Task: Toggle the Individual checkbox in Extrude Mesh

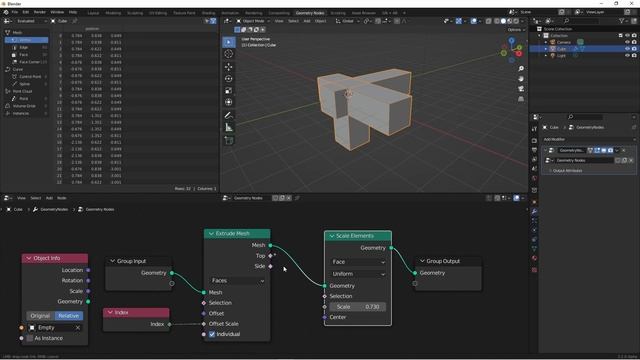Action: click(x=212, y=334)
